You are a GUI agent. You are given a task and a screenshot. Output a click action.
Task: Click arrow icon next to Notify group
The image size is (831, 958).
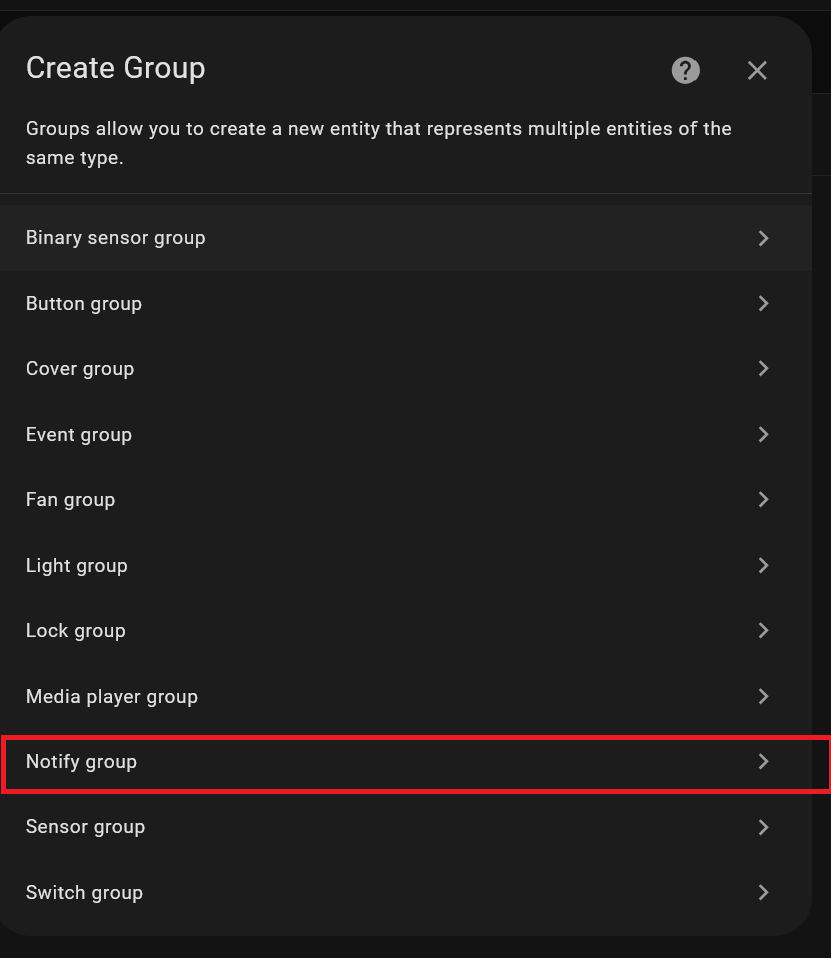click(x=763, y=761)
